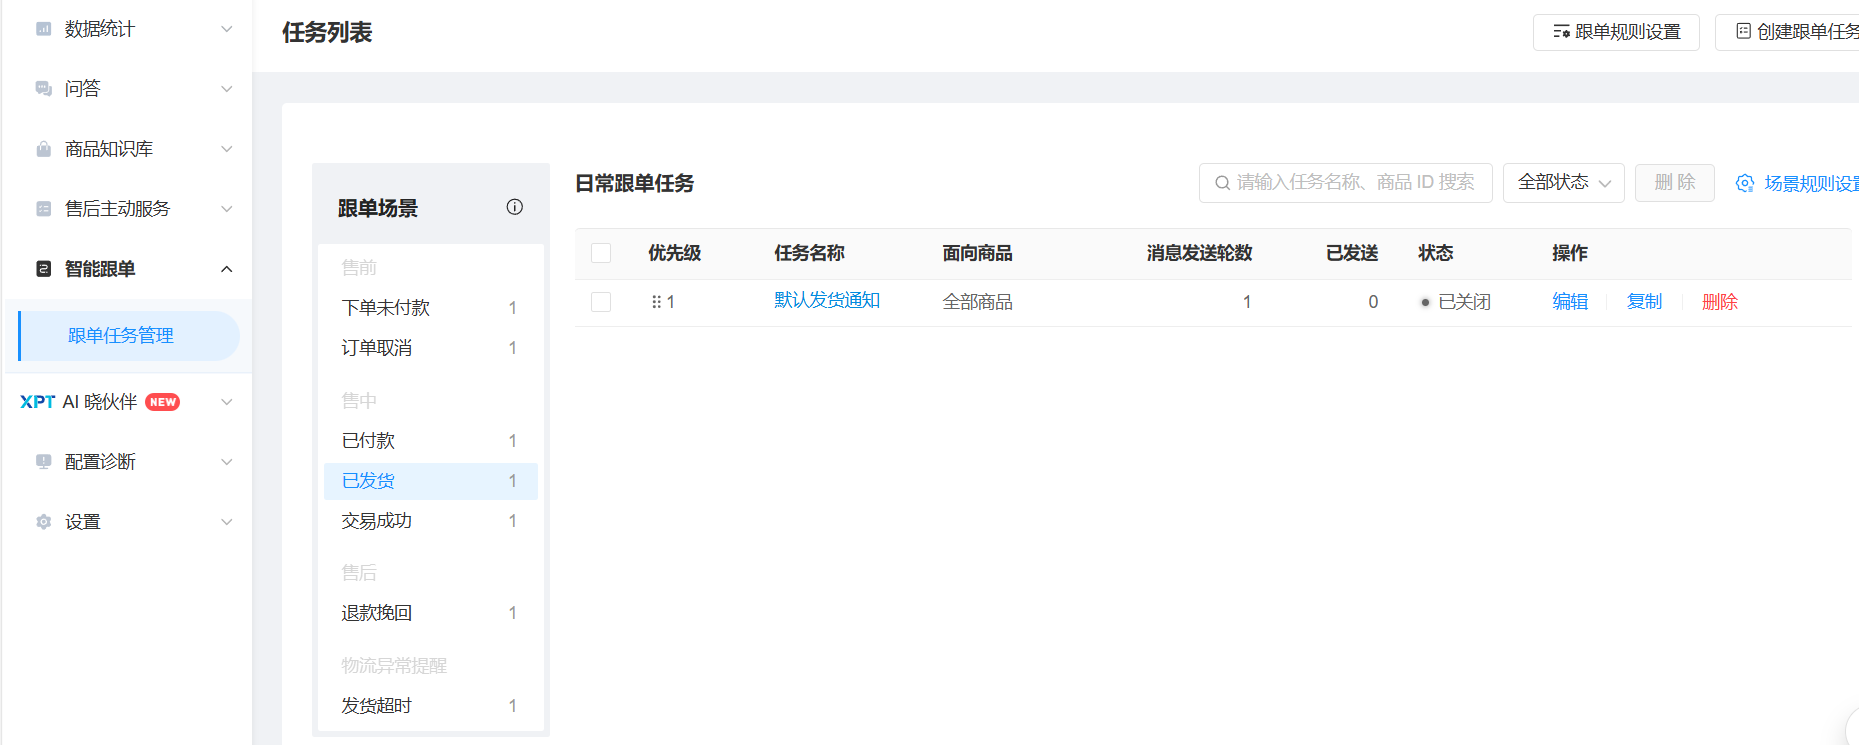Click the drag handle icon of priority 1
Screen dimensions: 1859x745
(x=656, y=302)
